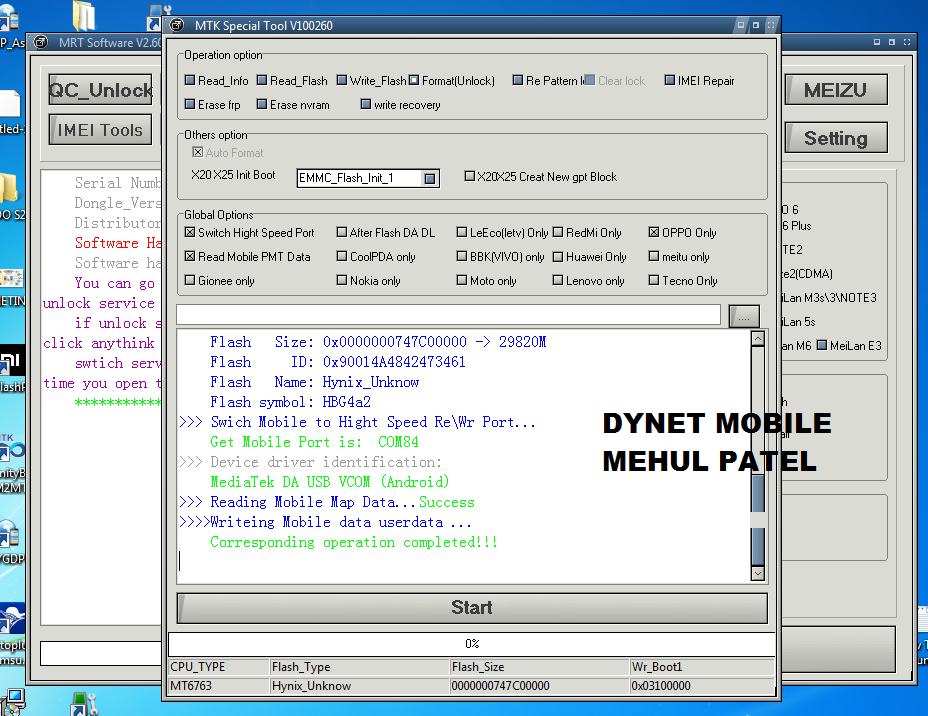Click the MTK Special Tool title bar icon

coord(177,25)
